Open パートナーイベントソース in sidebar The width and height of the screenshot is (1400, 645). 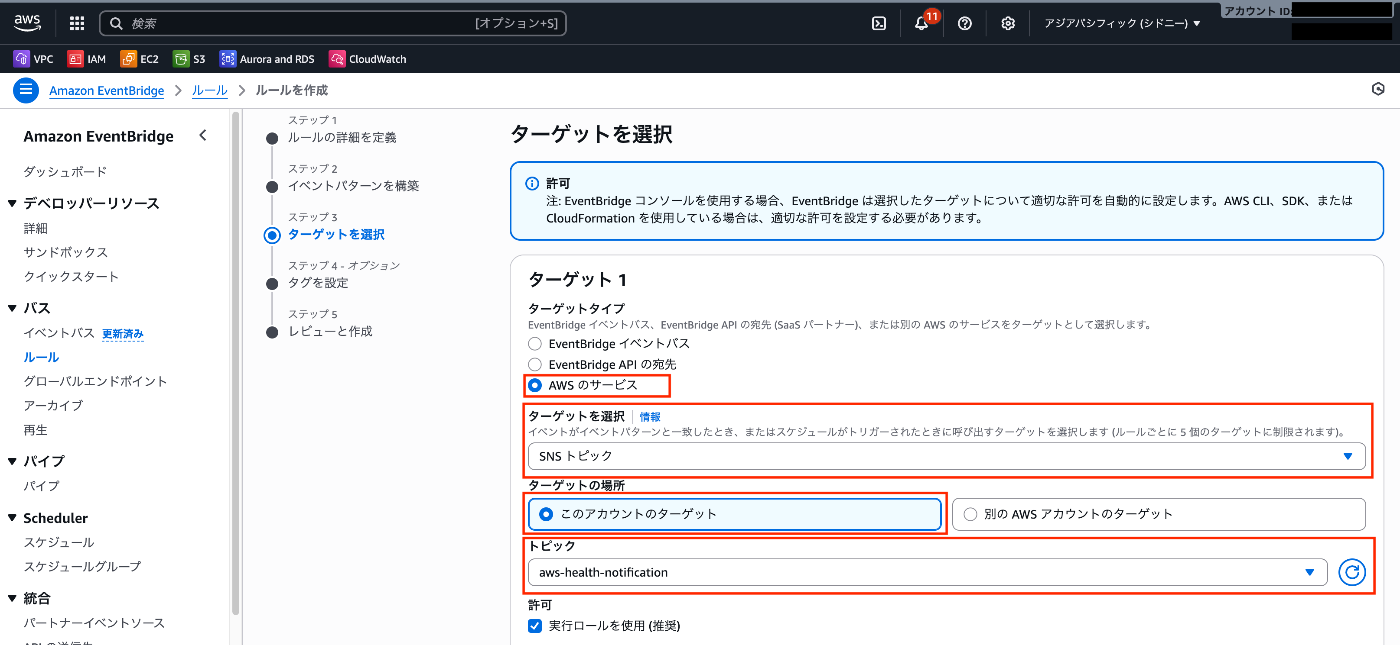click(94, 623)
